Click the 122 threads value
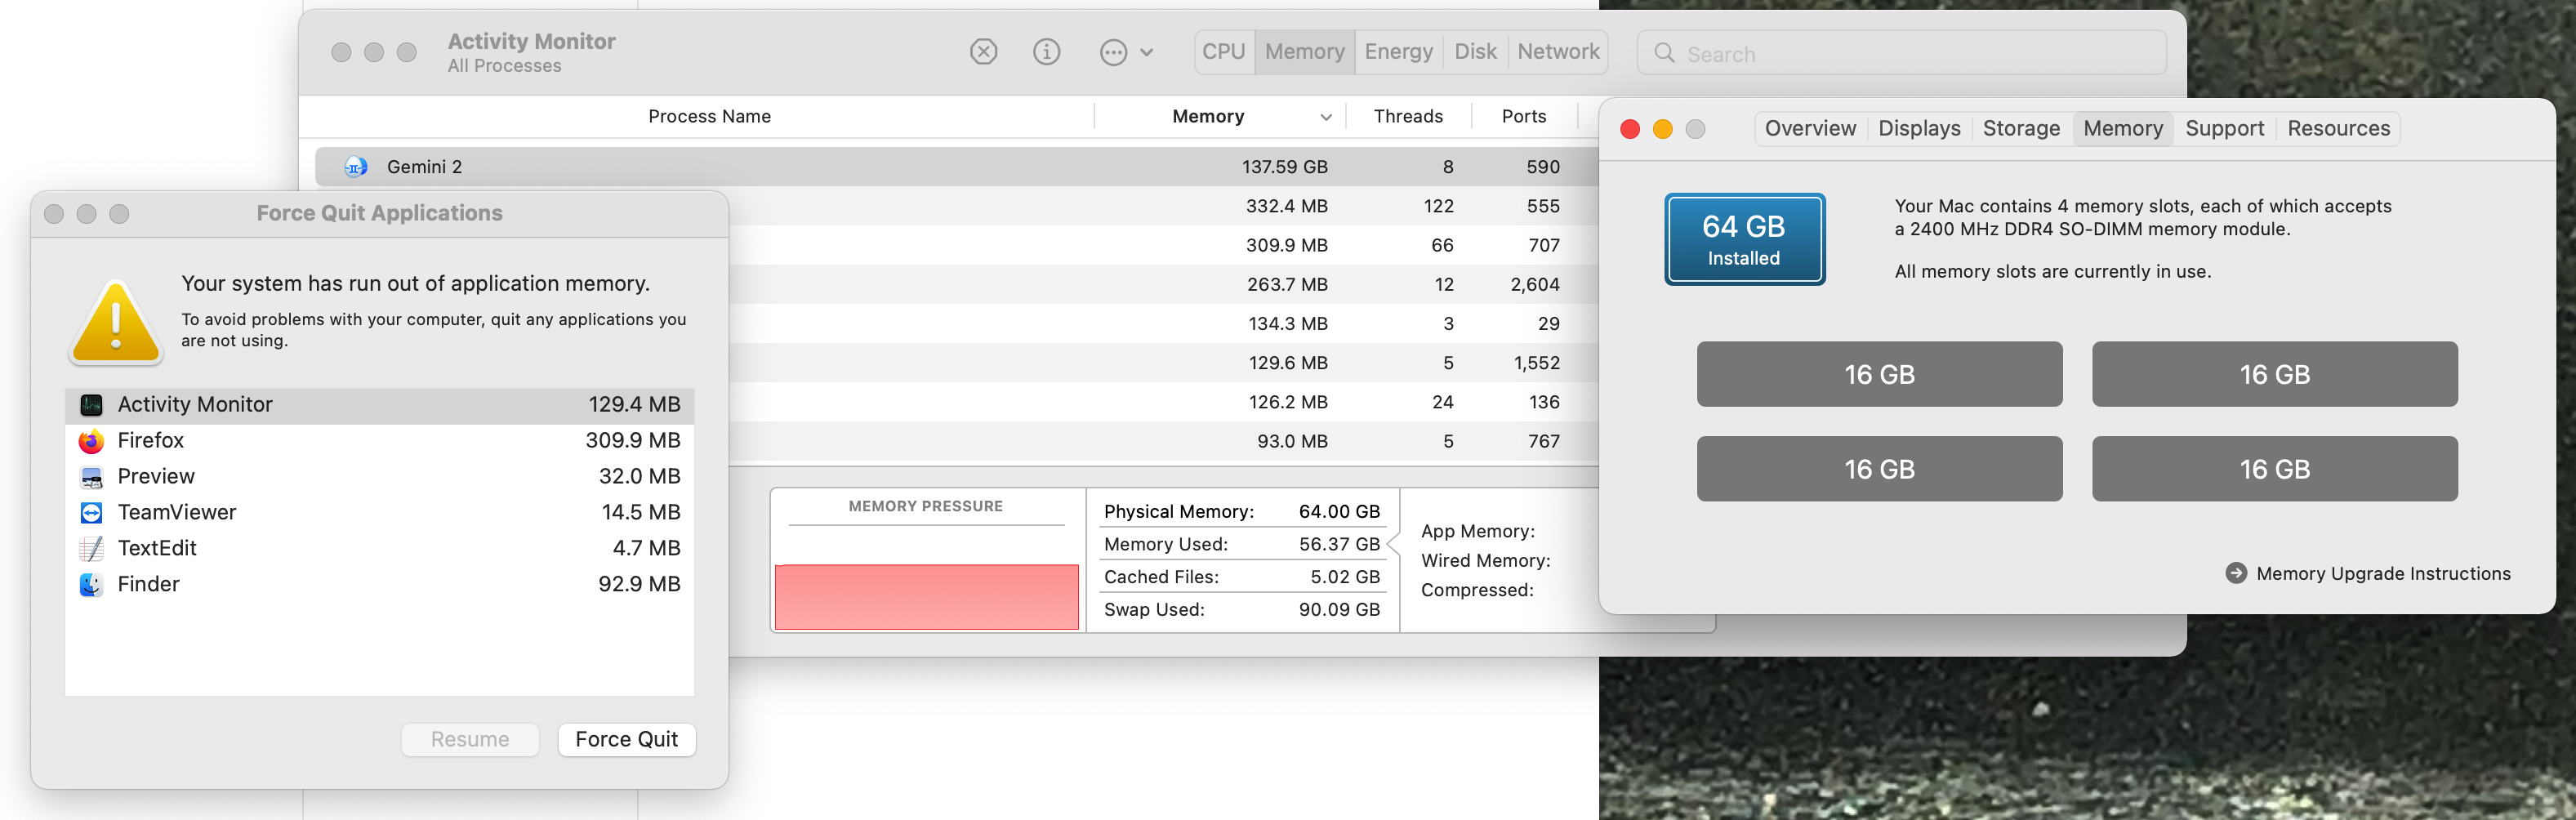2576x820 pixels. coord(1439,206)
